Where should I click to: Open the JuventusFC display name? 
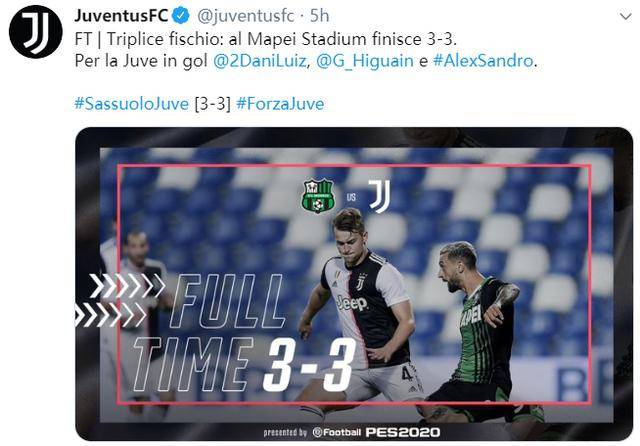121,16
